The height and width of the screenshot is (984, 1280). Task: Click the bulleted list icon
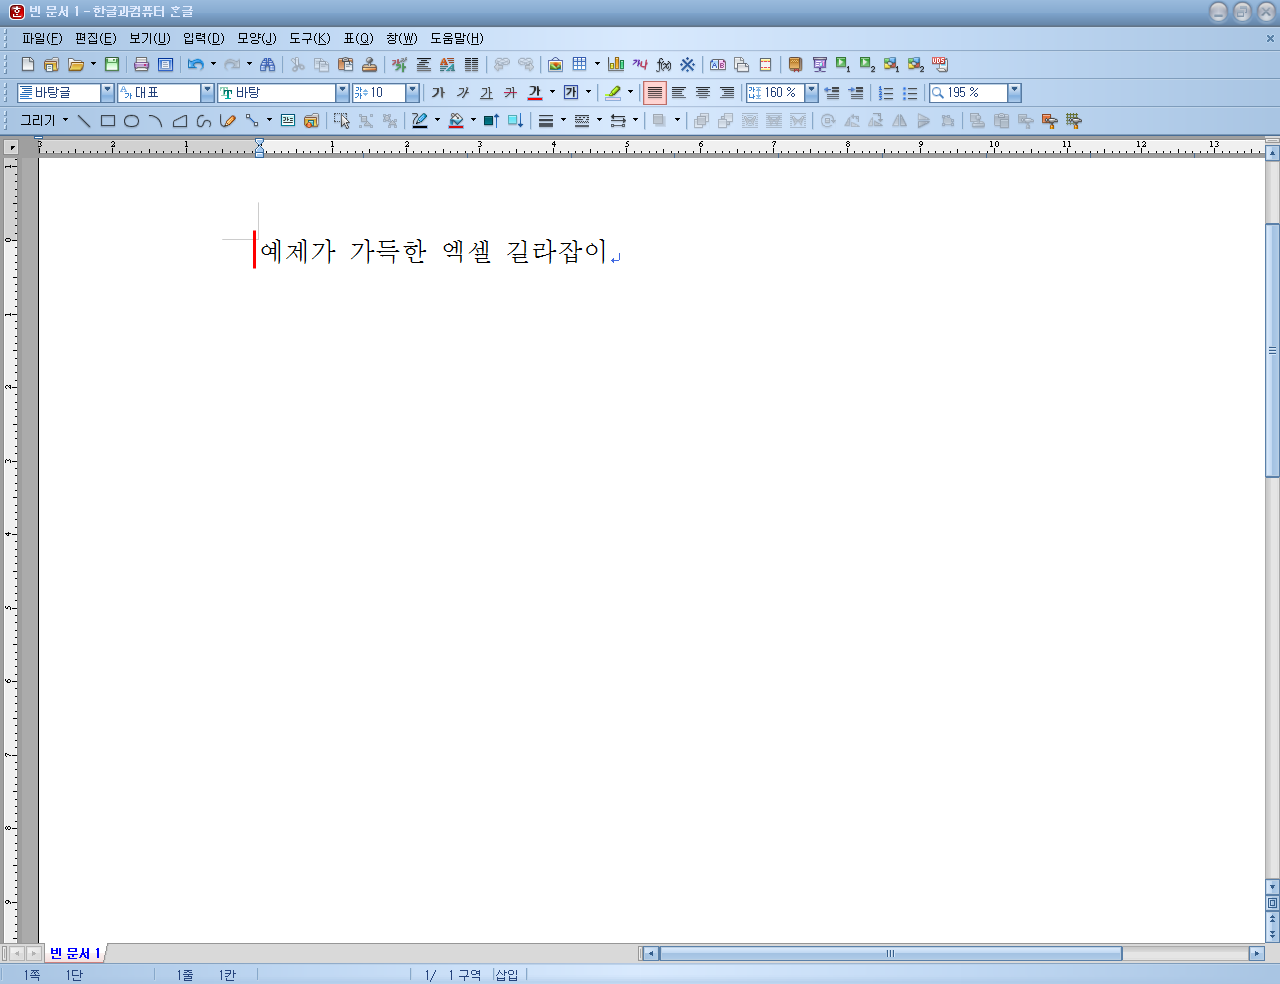[910, 92]
